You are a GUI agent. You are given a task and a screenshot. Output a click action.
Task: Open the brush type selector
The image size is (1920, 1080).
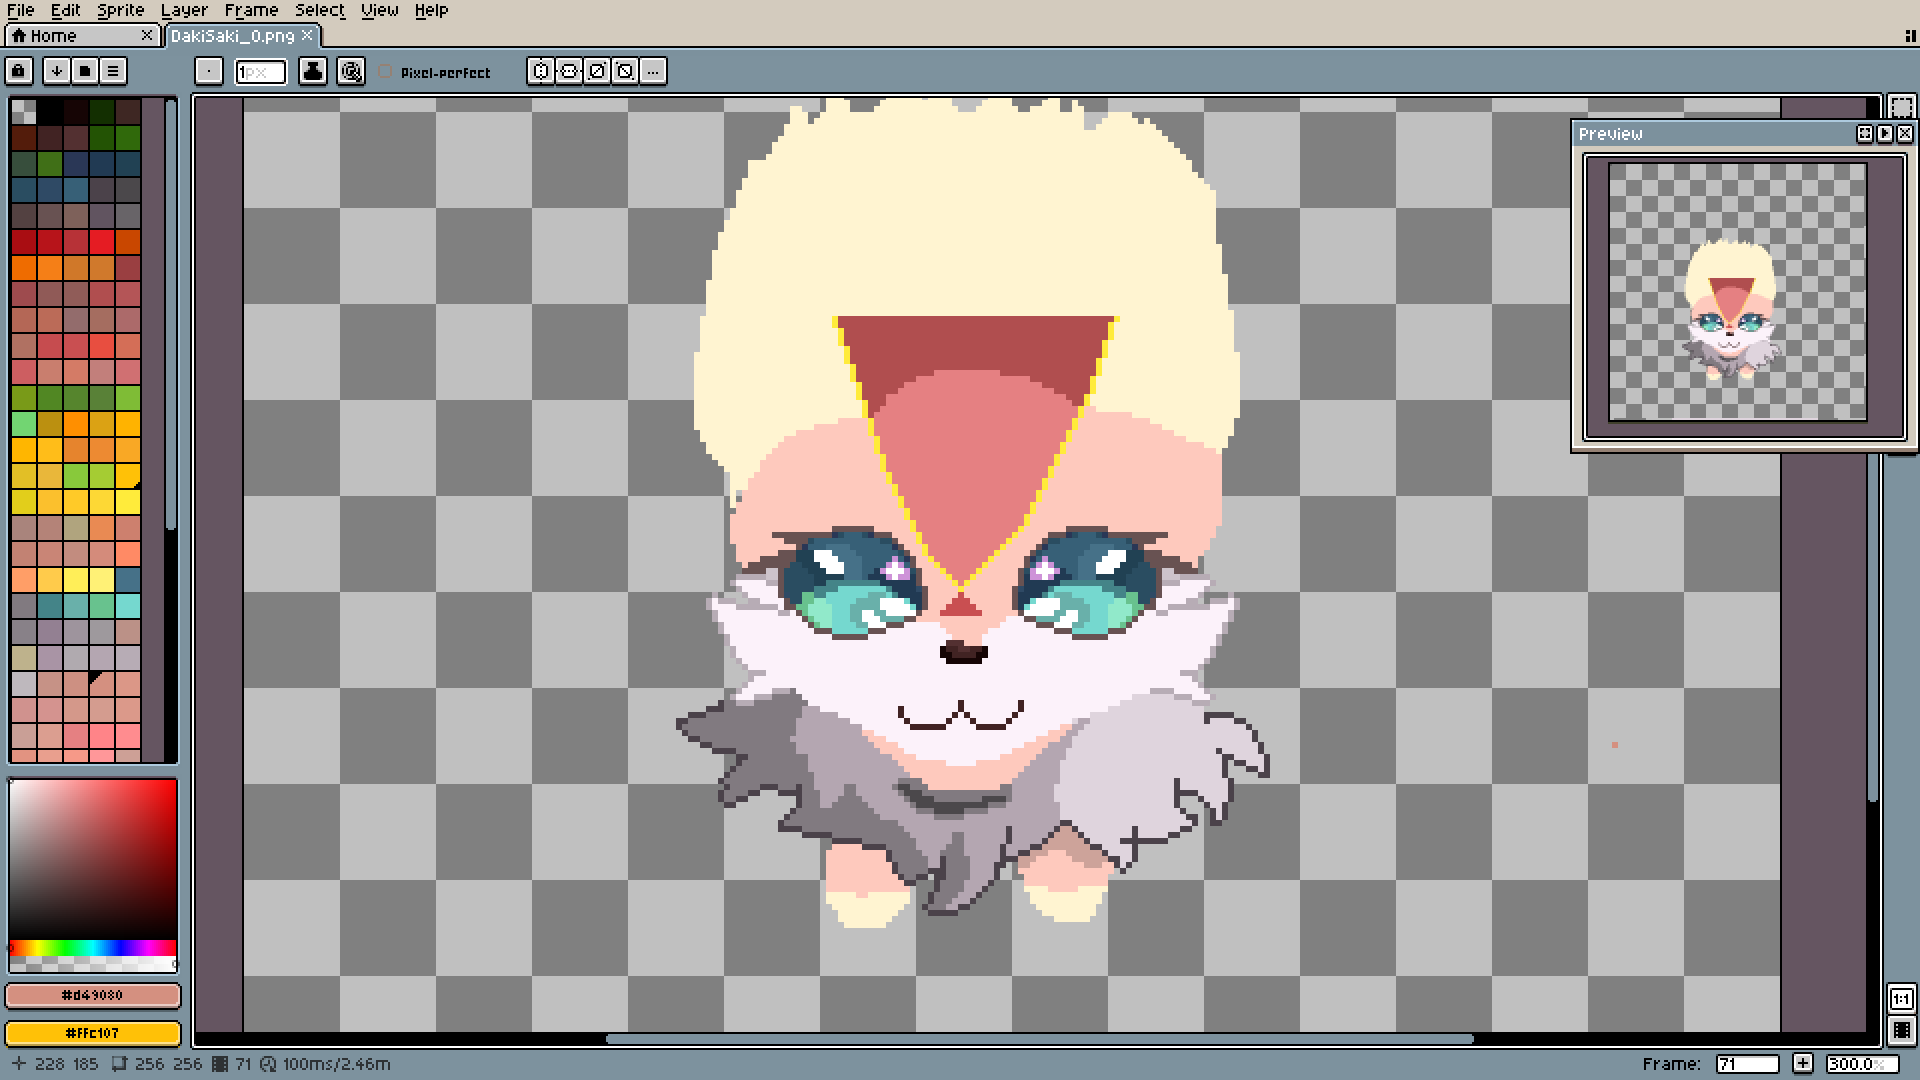coord(208,71)
